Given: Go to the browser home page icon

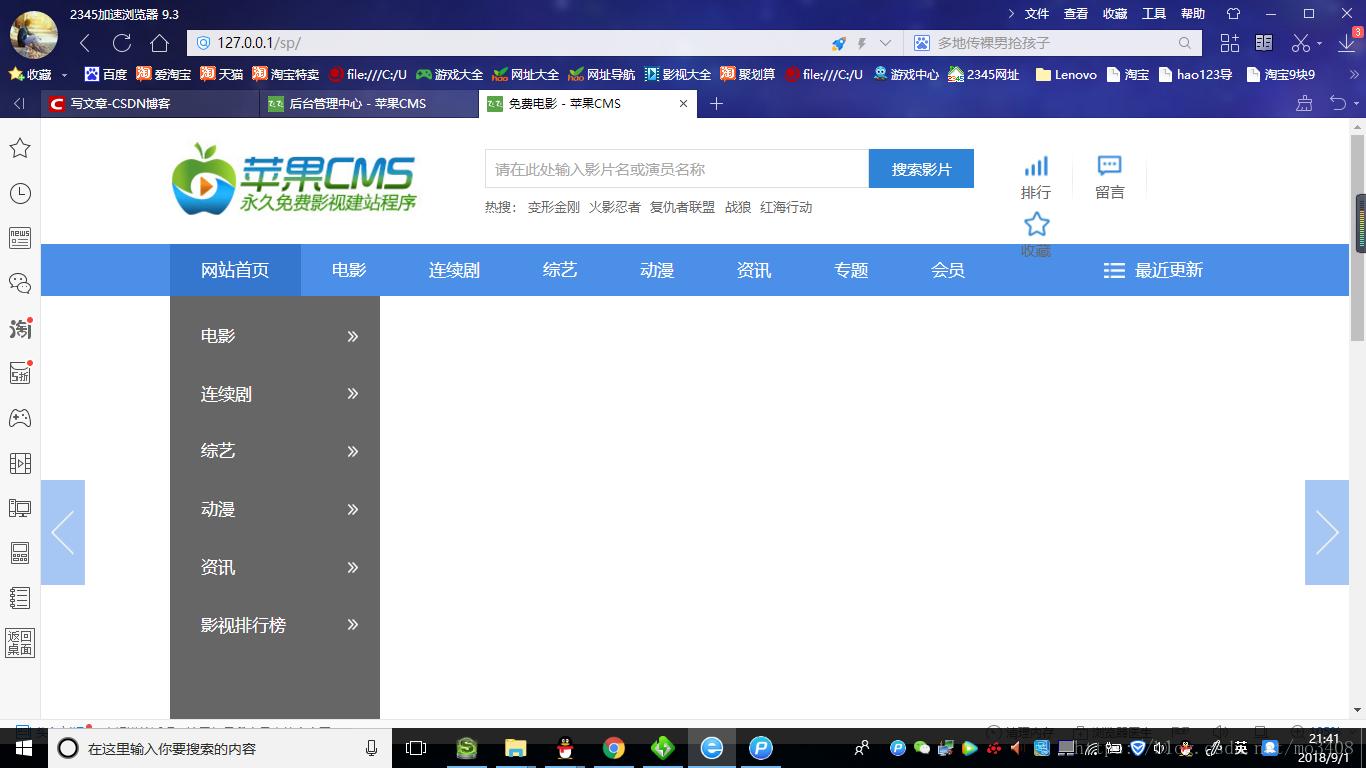Looking at the screenshot, I should 159,43.
